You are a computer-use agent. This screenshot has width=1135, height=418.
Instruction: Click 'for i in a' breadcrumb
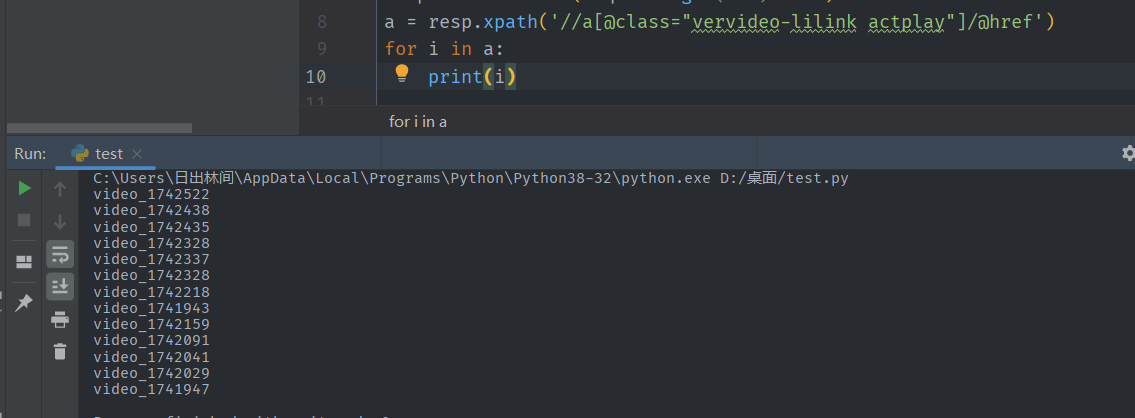click(x=418, y=121)
